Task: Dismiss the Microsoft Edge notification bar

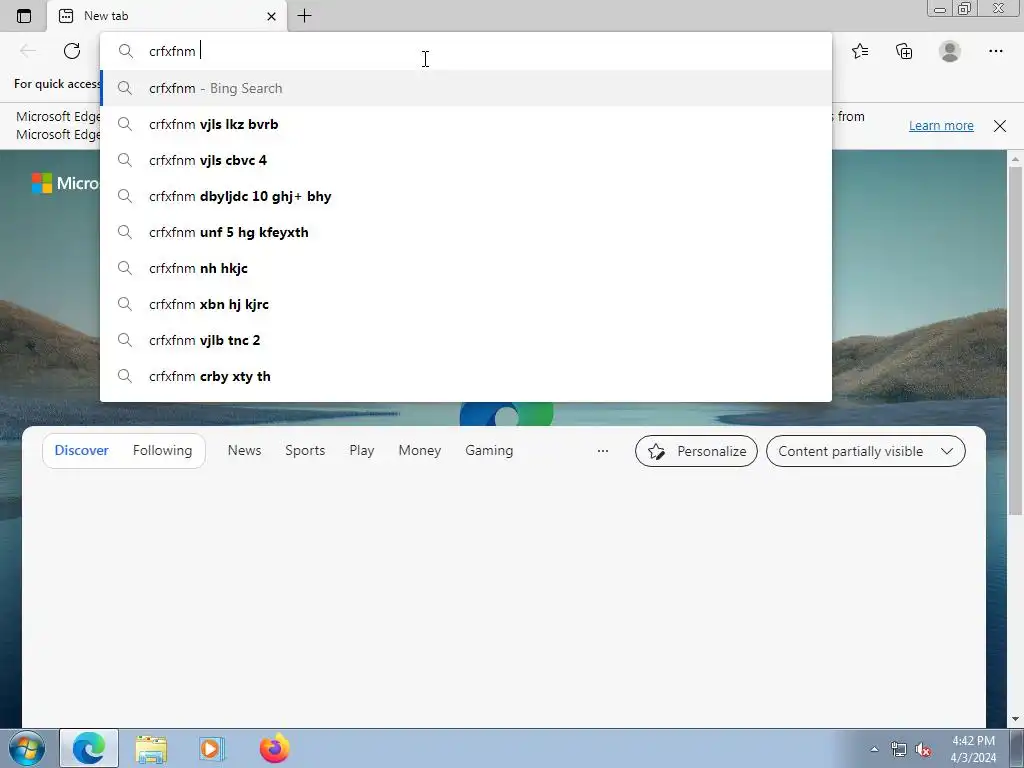Action: pyautogui.click(x=1000, y=125)
